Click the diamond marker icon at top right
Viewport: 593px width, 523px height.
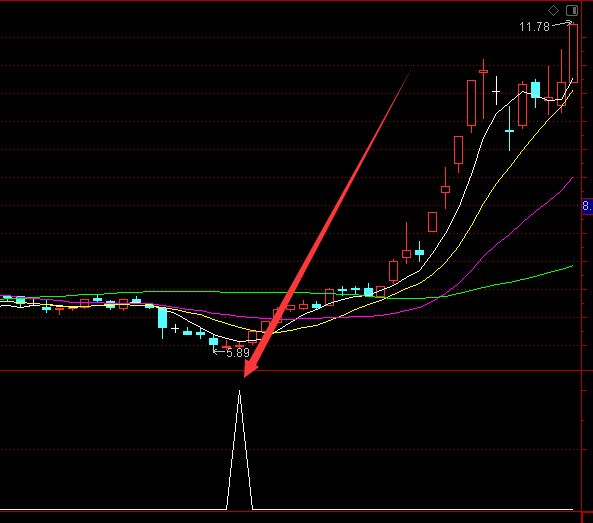[553, 10]
